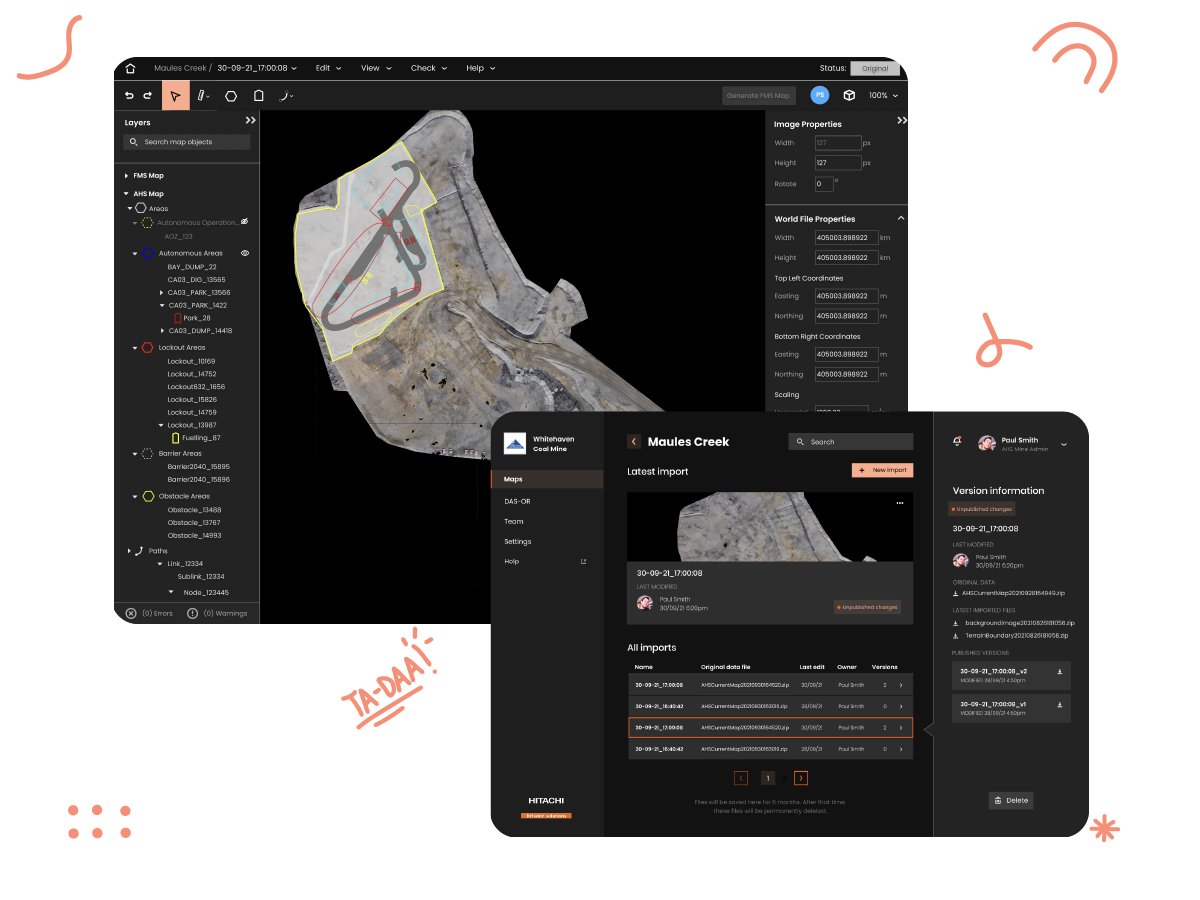Select the rectangle shape tool
This screenshot has width=1200, height=900.
click(x=259, y=96)
